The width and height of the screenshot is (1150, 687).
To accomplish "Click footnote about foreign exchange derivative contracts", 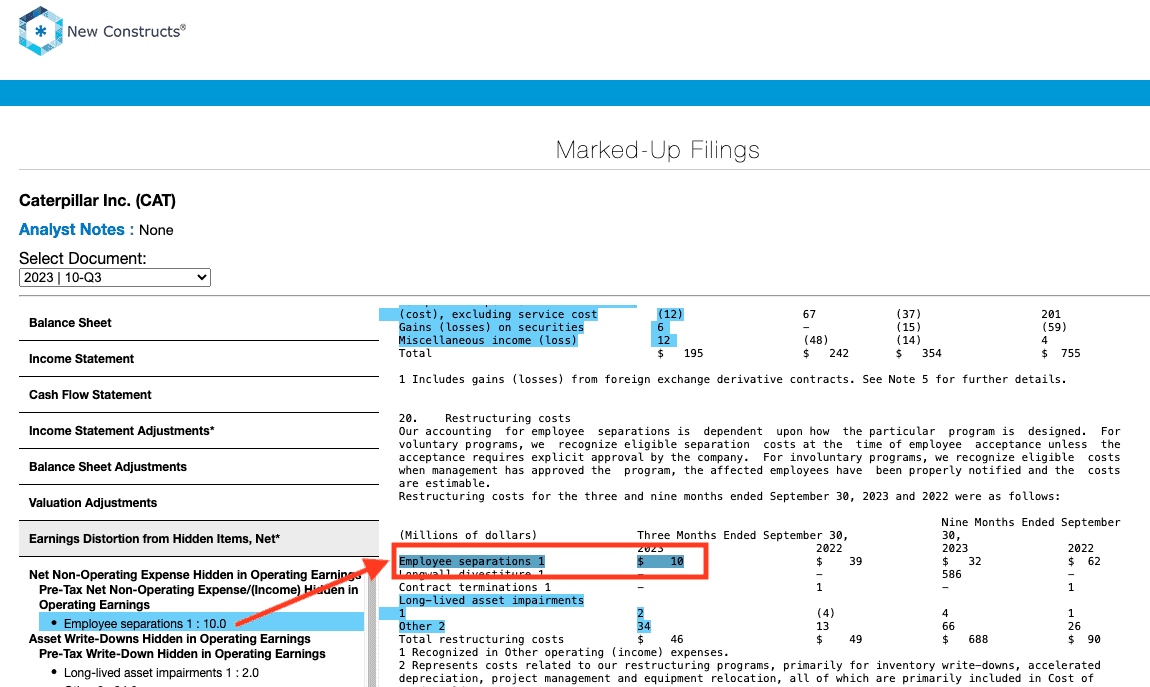I will (733, 380).
